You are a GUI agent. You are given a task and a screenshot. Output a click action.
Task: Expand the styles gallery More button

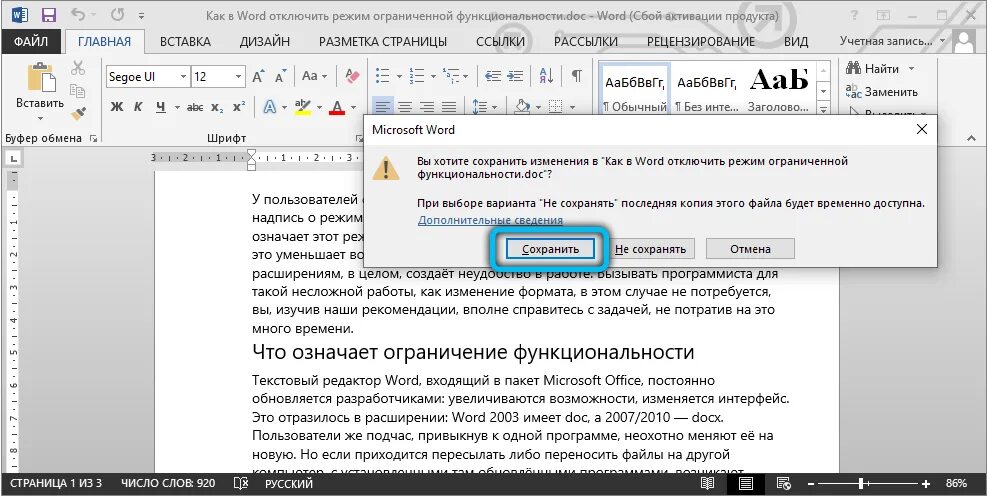(823, 108)
